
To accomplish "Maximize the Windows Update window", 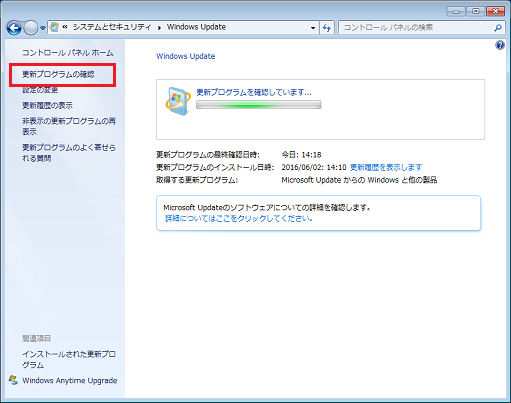I will [476, 11].
